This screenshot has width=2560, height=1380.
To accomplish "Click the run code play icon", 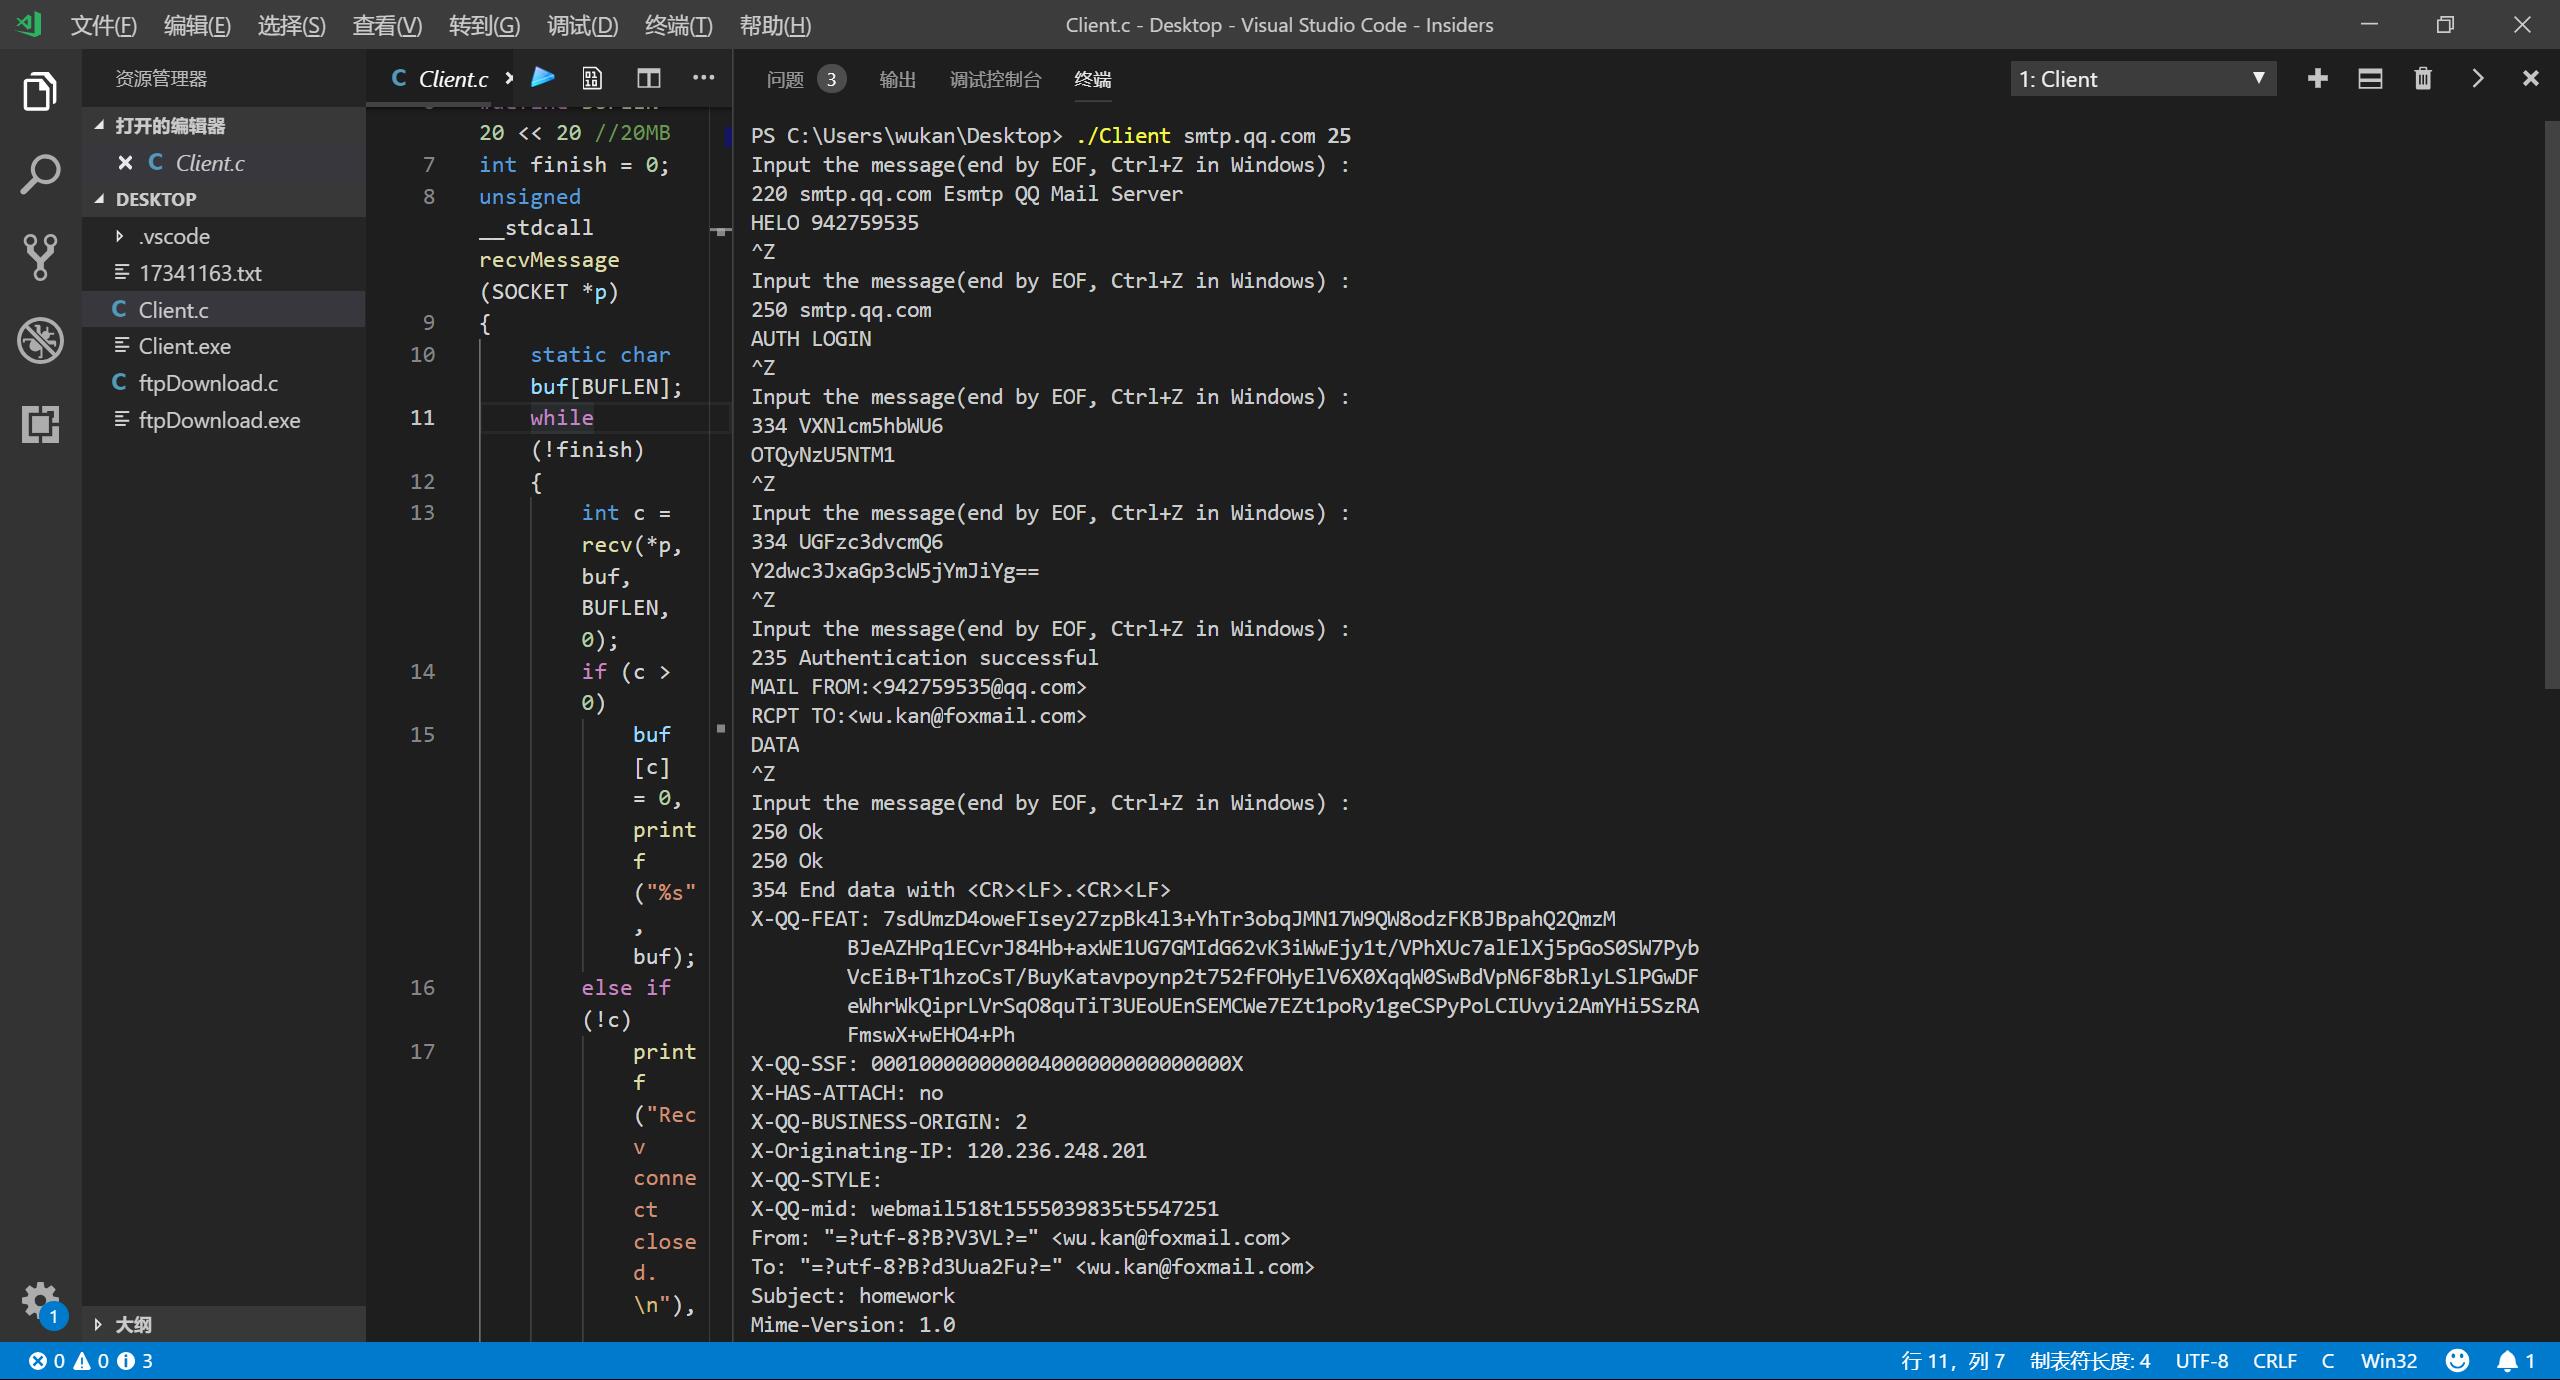I will pyautogui.click(x=543, y=78).
